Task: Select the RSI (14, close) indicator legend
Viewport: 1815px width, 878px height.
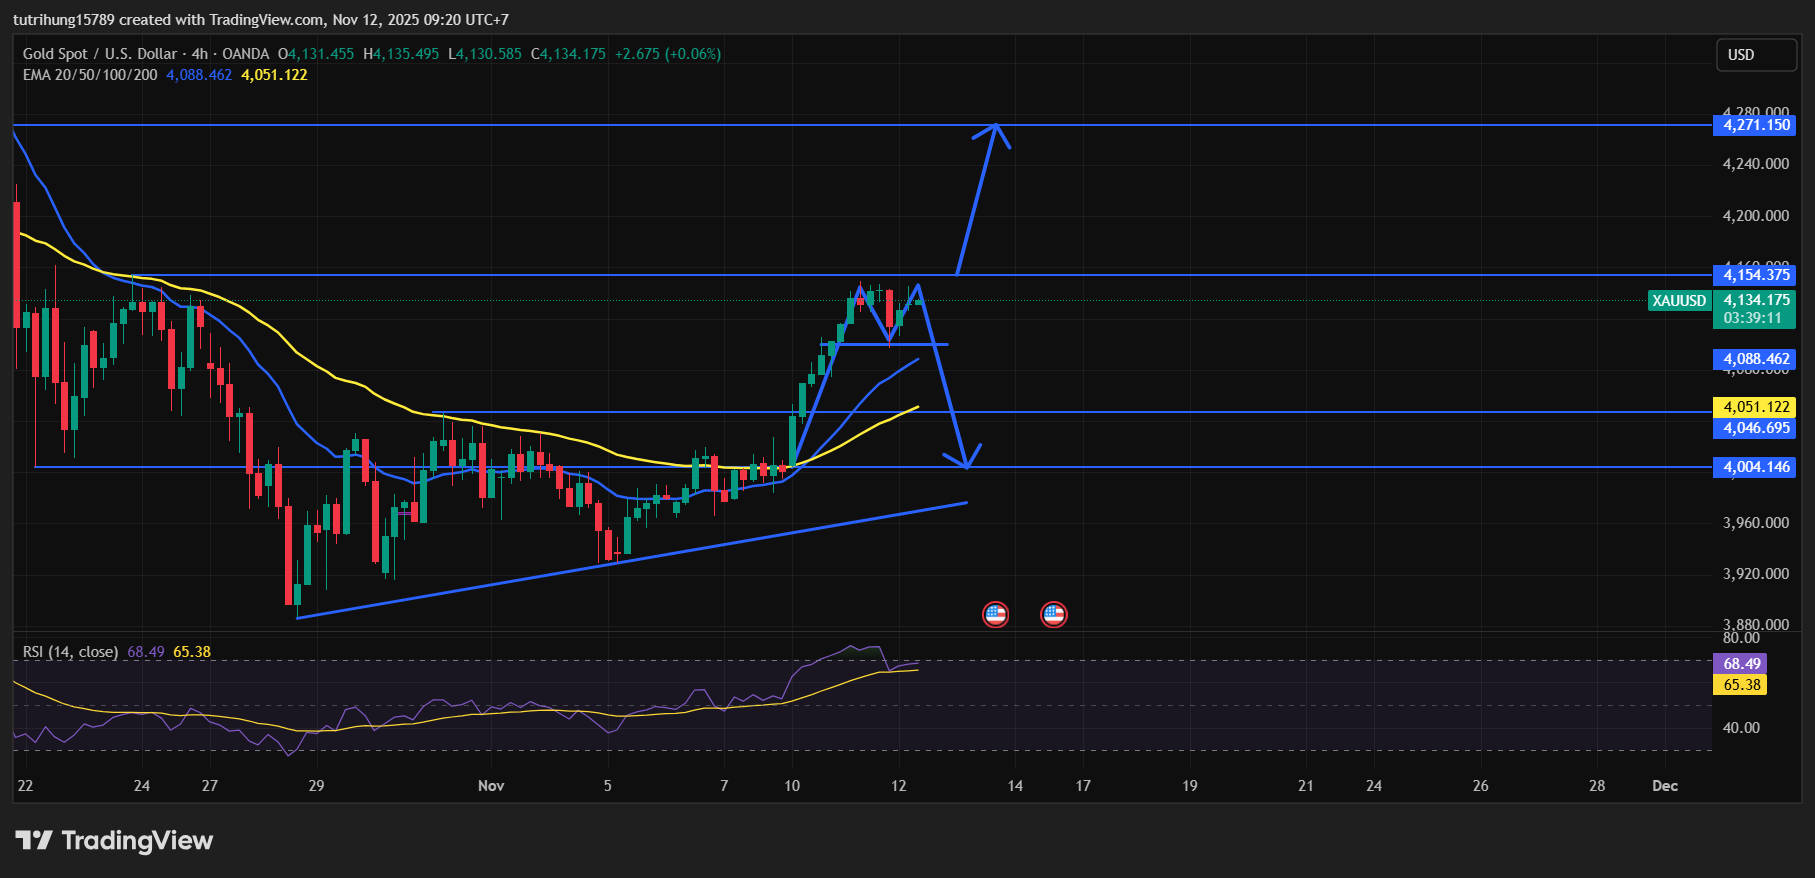Action: pyautogui.click(x=70, y=652)
